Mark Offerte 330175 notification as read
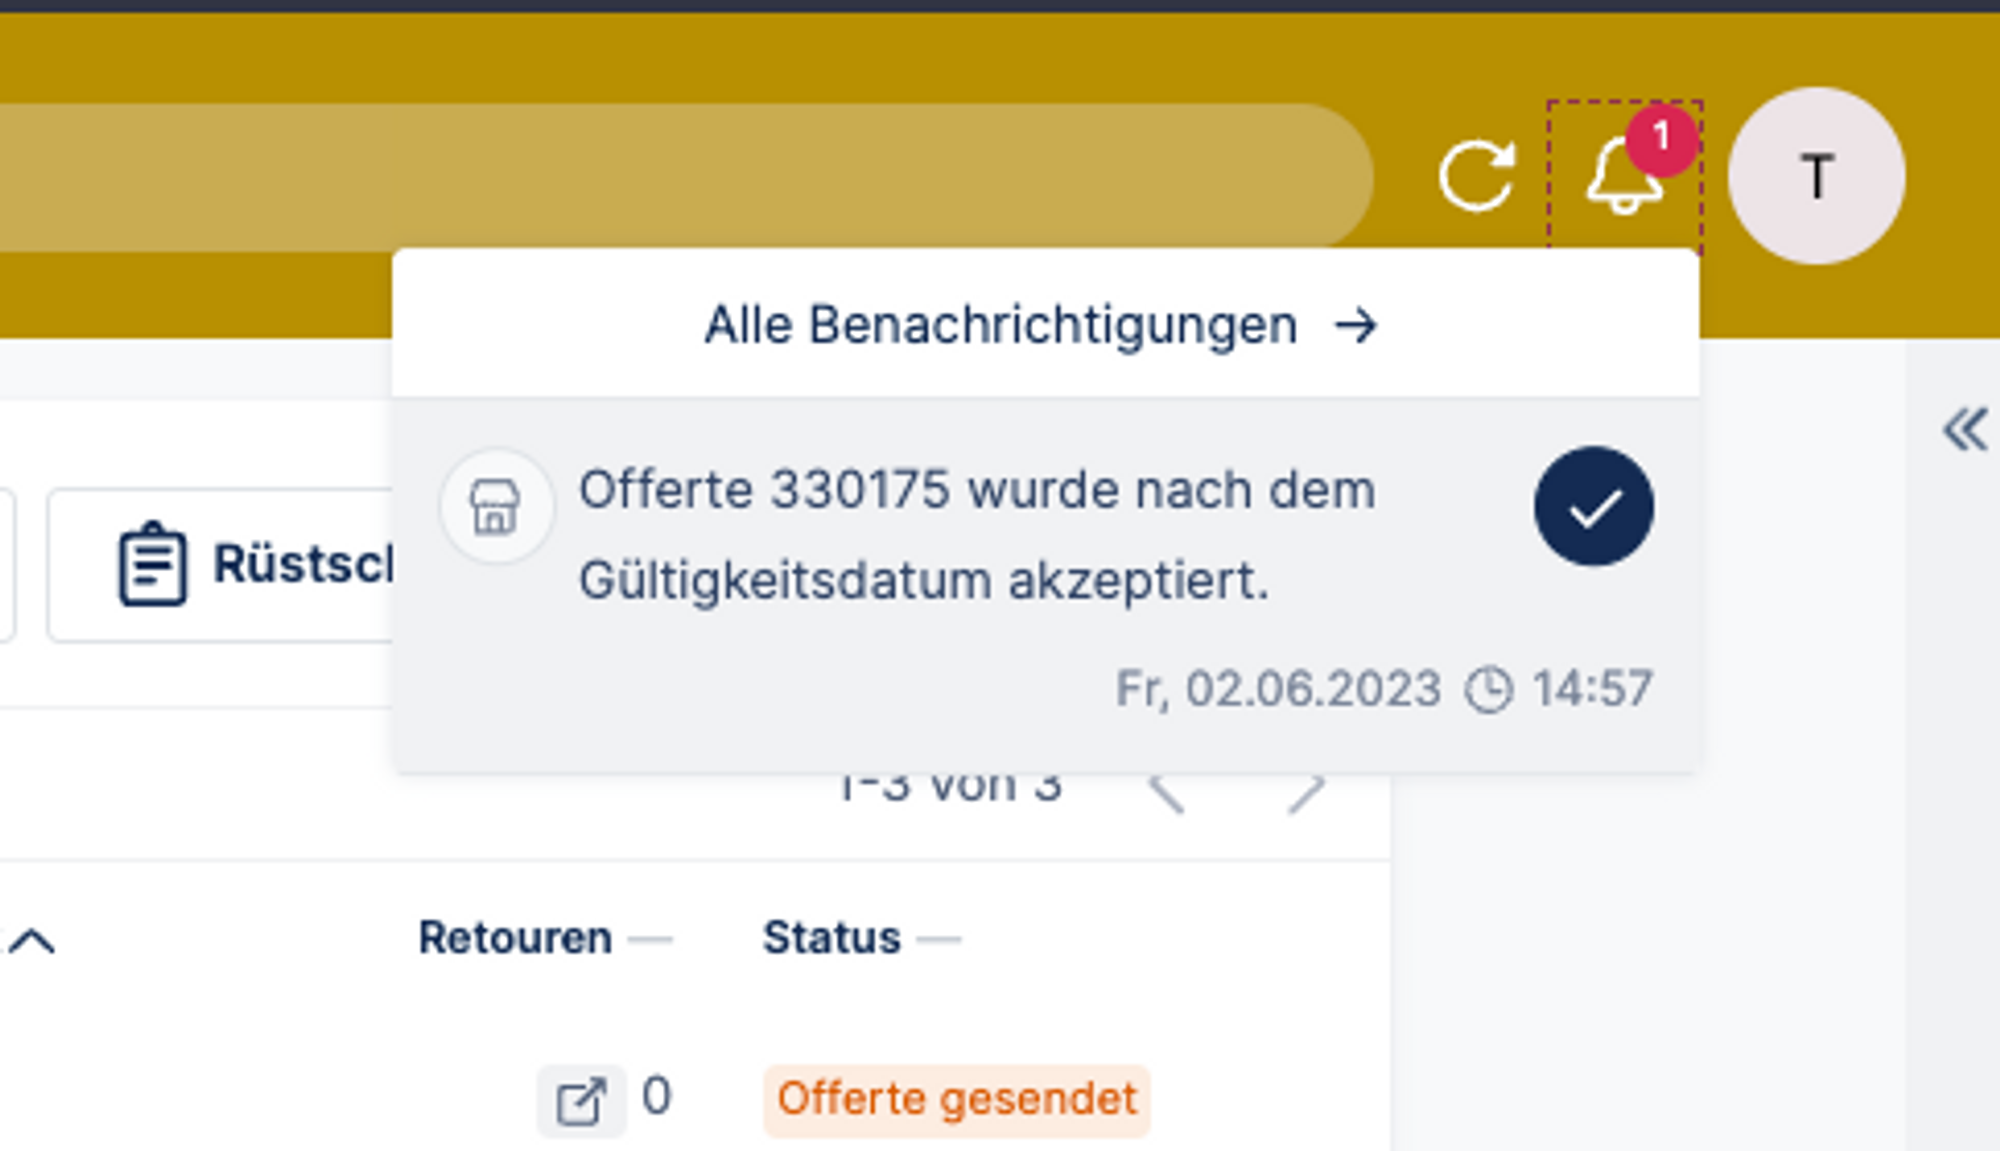This screenshot has height=1151, width=2000. coord(1593,507)
